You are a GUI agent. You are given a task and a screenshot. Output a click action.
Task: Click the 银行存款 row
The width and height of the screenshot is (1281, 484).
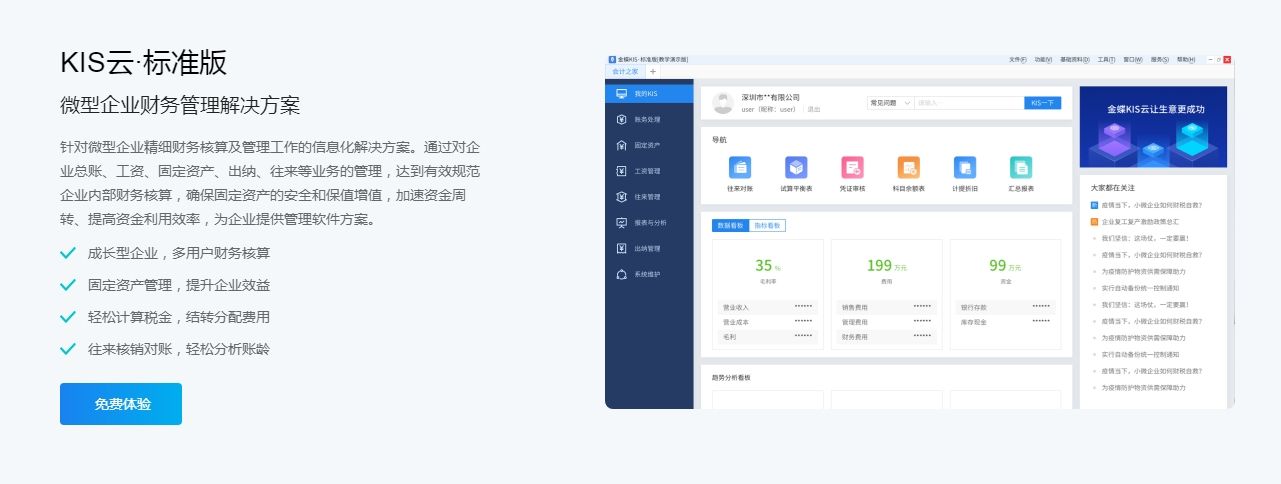(x=1005, y=307)
